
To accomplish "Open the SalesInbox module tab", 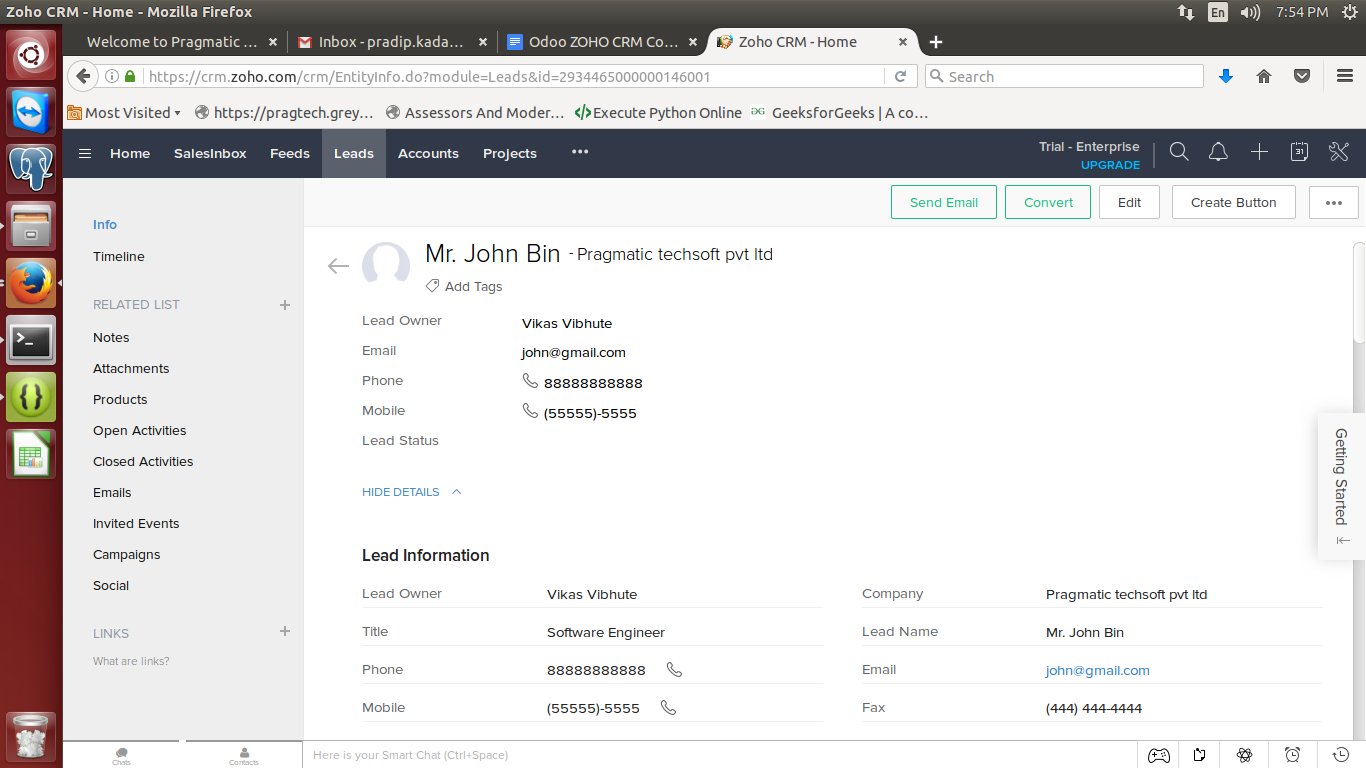I will tap(210, 153).
